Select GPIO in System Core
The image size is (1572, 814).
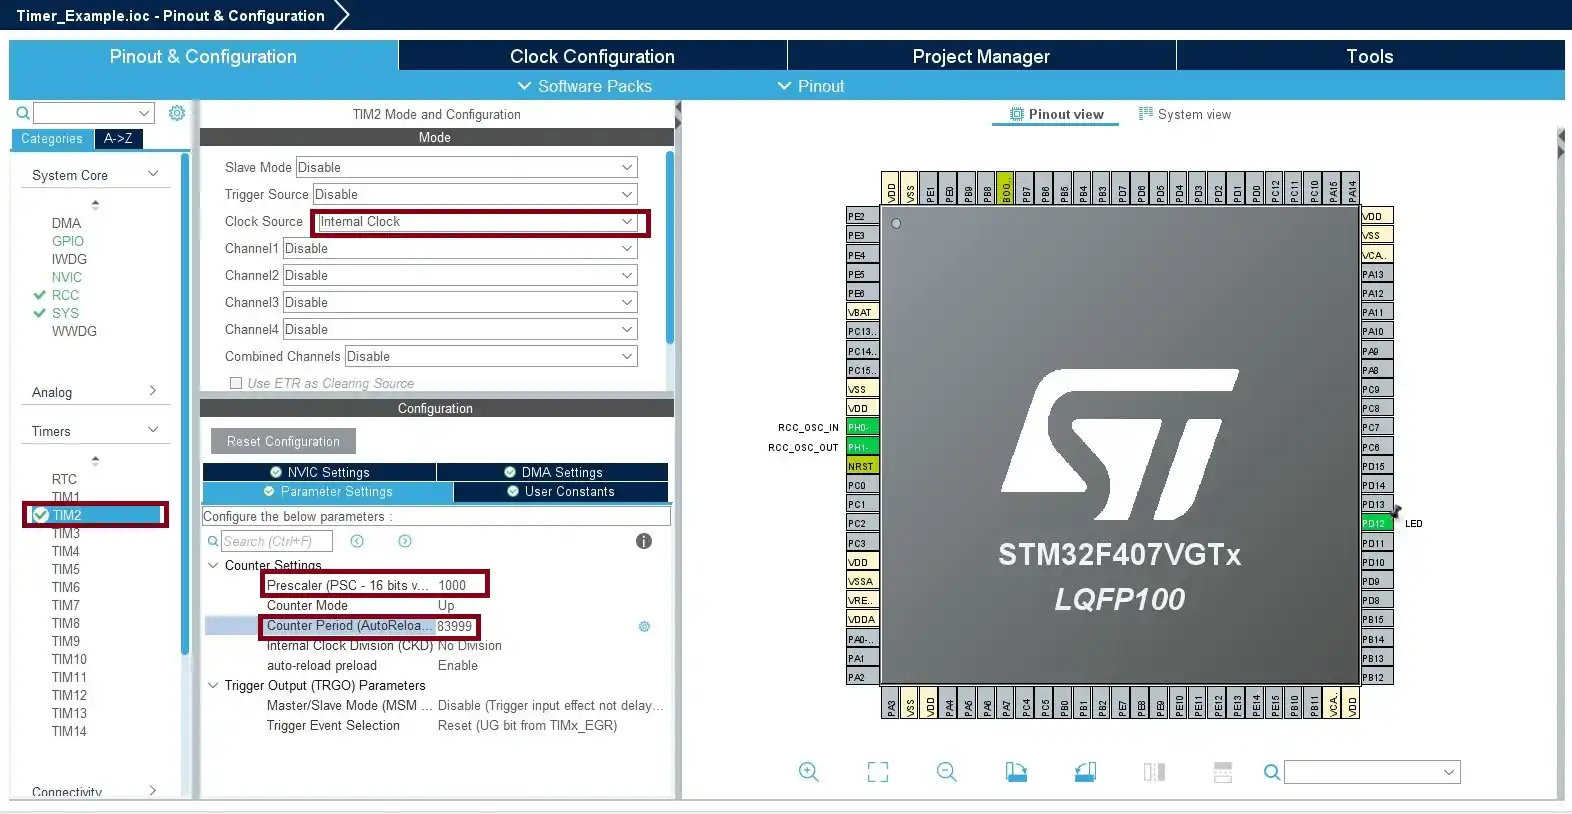[x=68, y=241]
